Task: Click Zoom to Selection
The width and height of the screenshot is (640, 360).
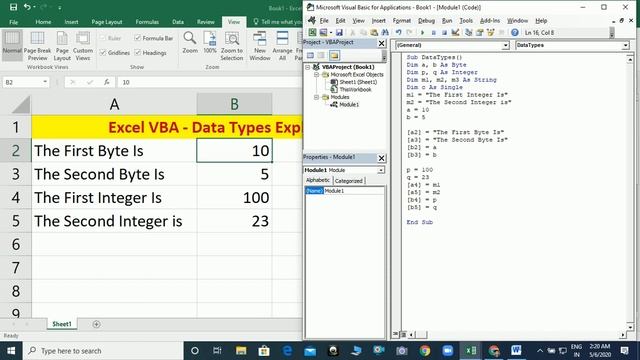Action: [232, 46]
